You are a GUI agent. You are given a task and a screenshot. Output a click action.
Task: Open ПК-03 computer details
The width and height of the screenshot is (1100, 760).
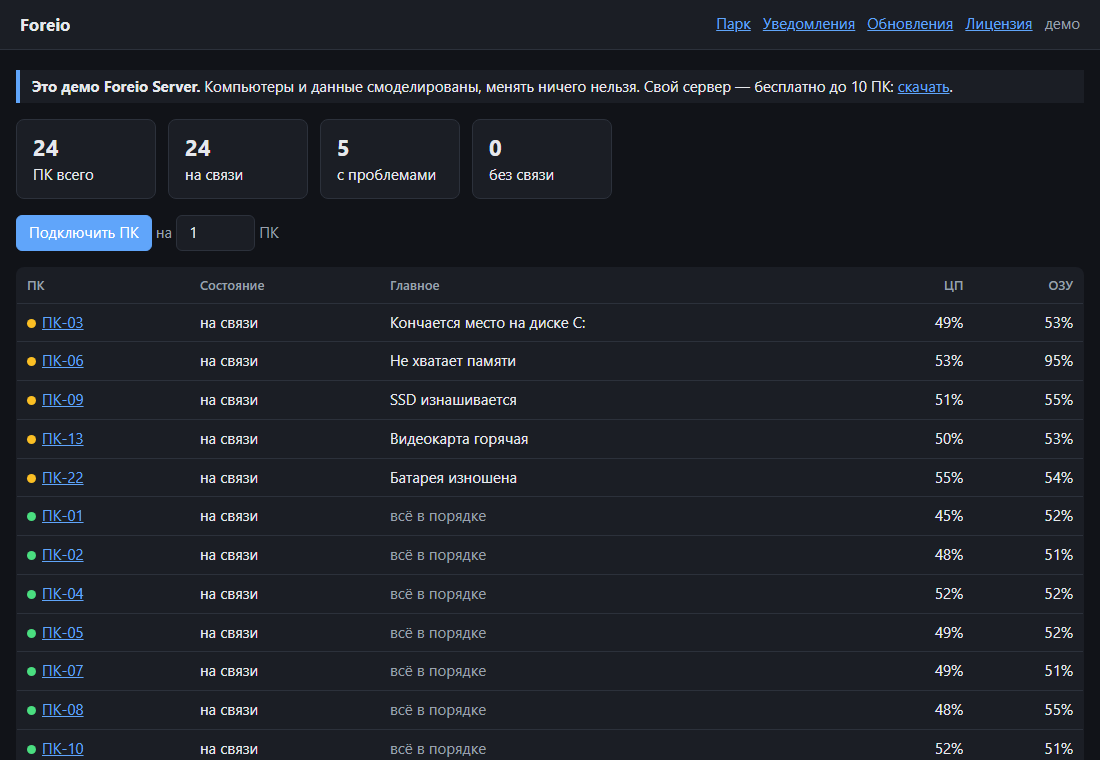pyautogui.click(x=62, y=323)
